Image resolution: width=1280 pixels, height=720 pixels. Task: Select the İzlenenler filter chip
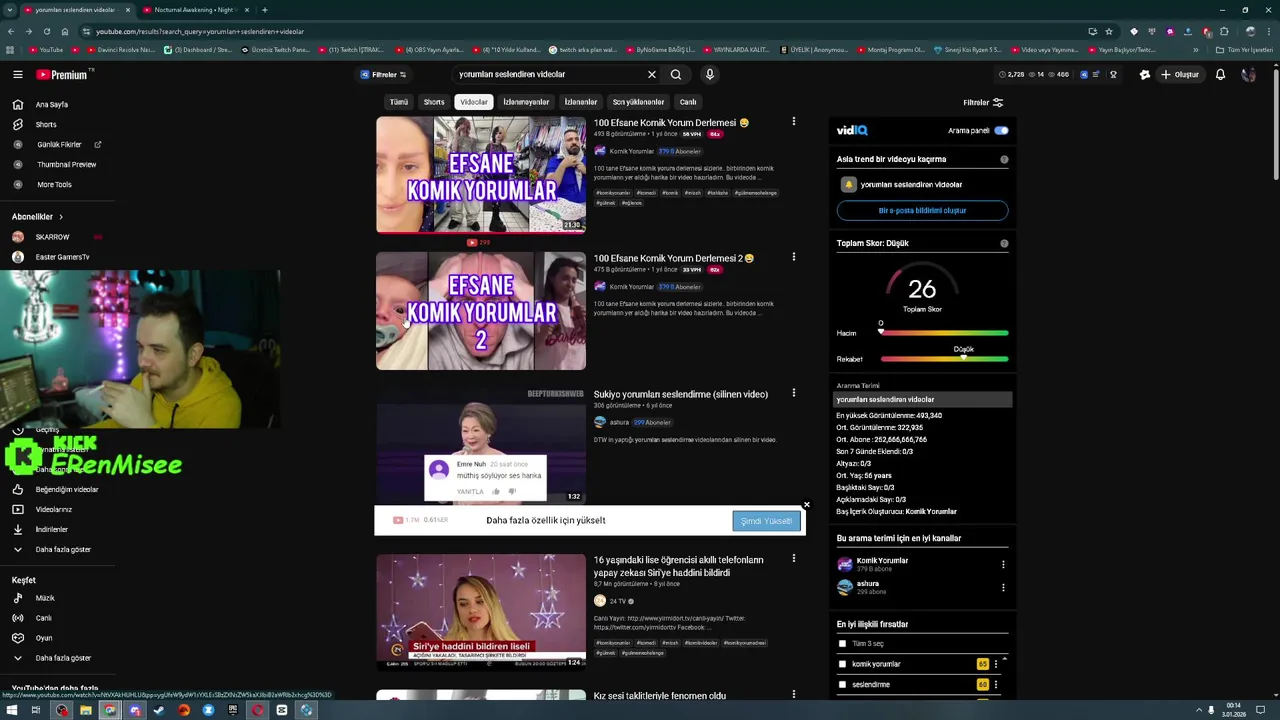coord(581,102)
